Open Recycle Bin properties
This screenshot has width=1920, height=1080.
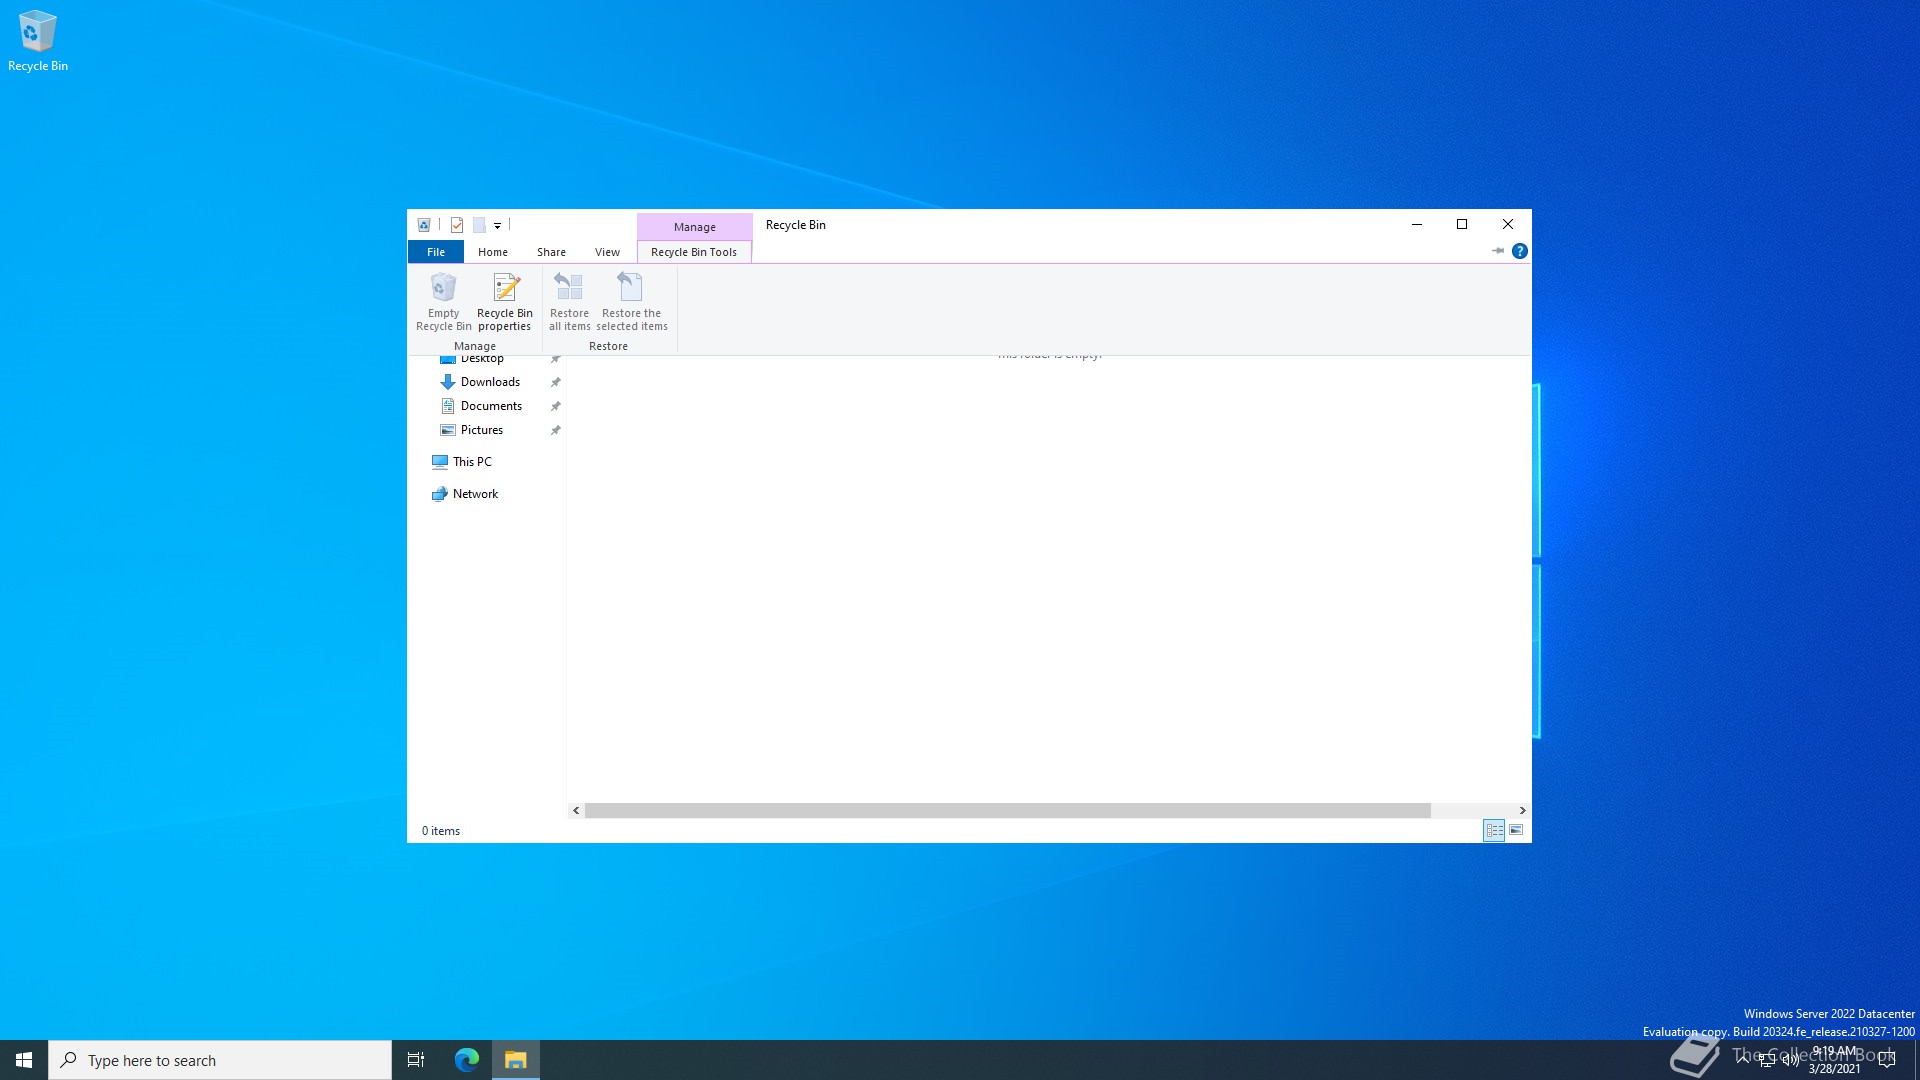pyautogui.click(x=504, y=301)
